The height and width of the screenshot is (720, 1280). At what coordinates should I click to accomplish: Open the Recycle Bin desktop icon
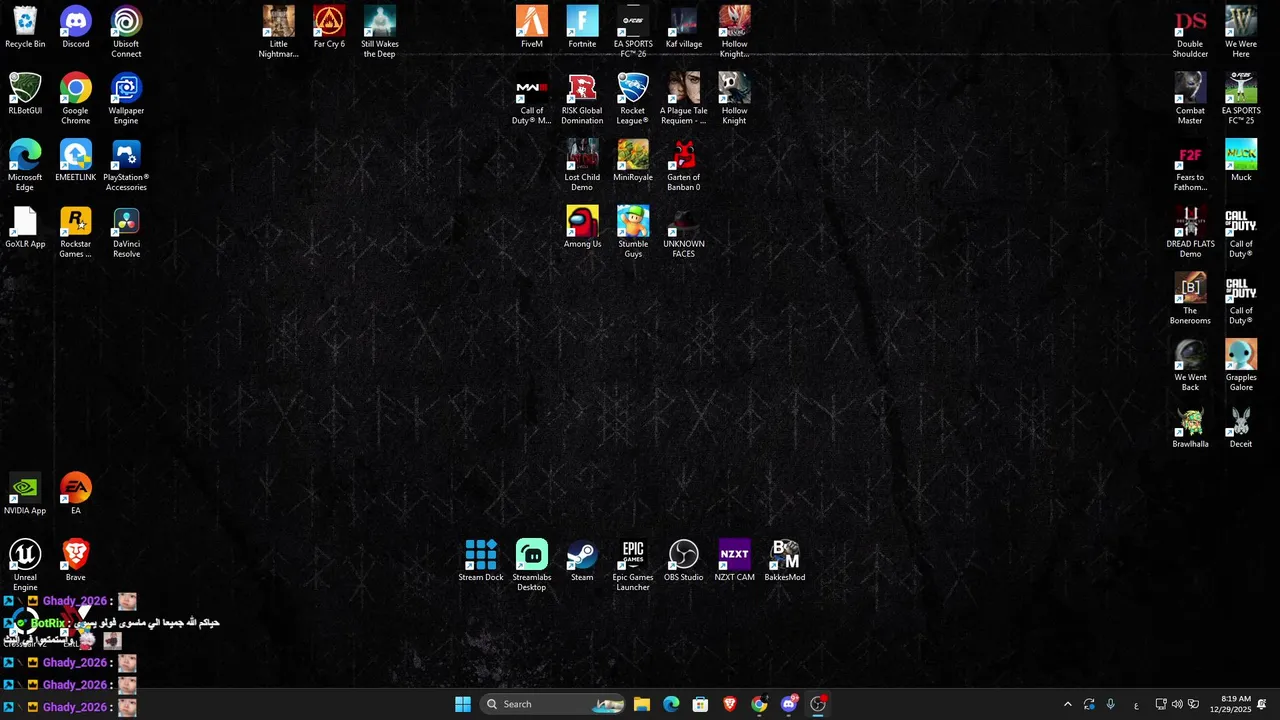pos(25,27)
